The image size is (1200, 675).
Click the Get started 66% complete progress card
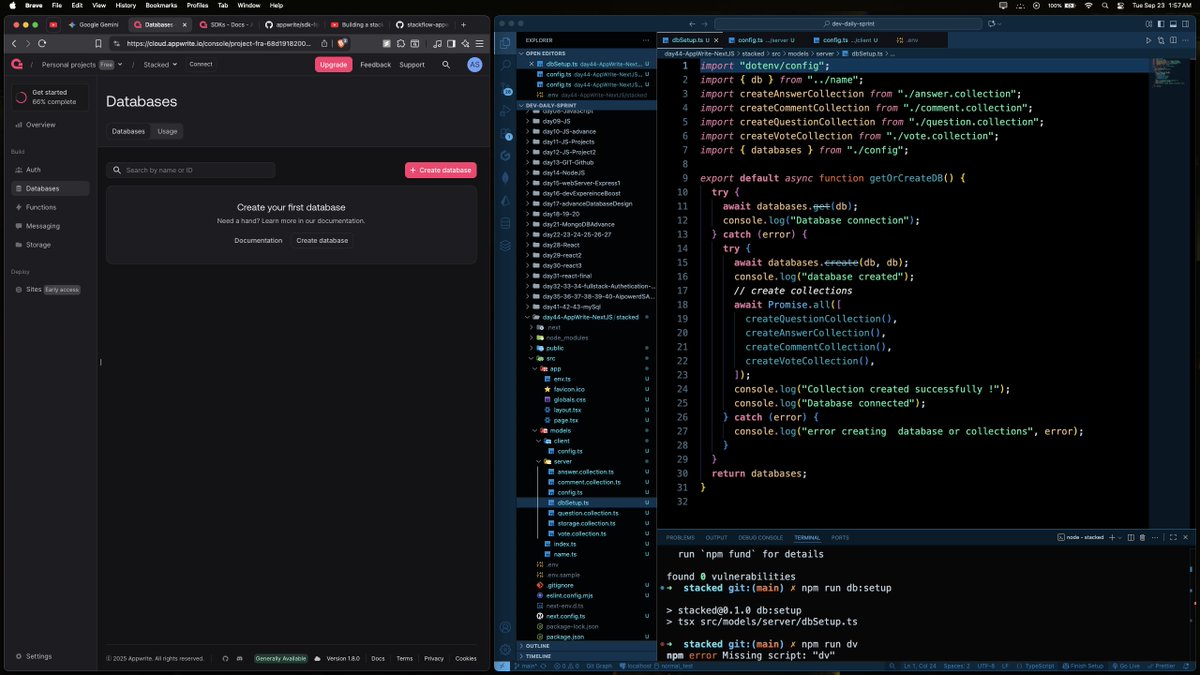(50, 97)
